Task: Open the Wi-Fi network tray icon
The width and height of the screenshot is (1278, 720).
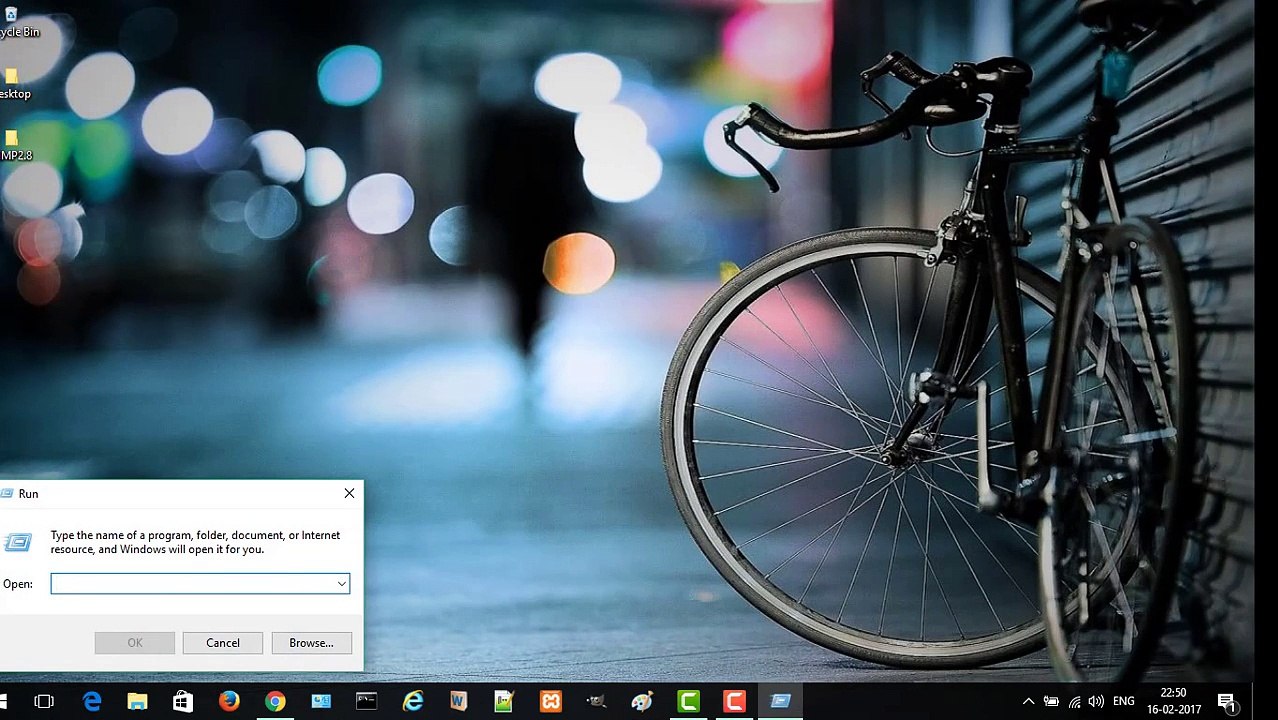Action: pyautogui.click(x=1074, y=702)
